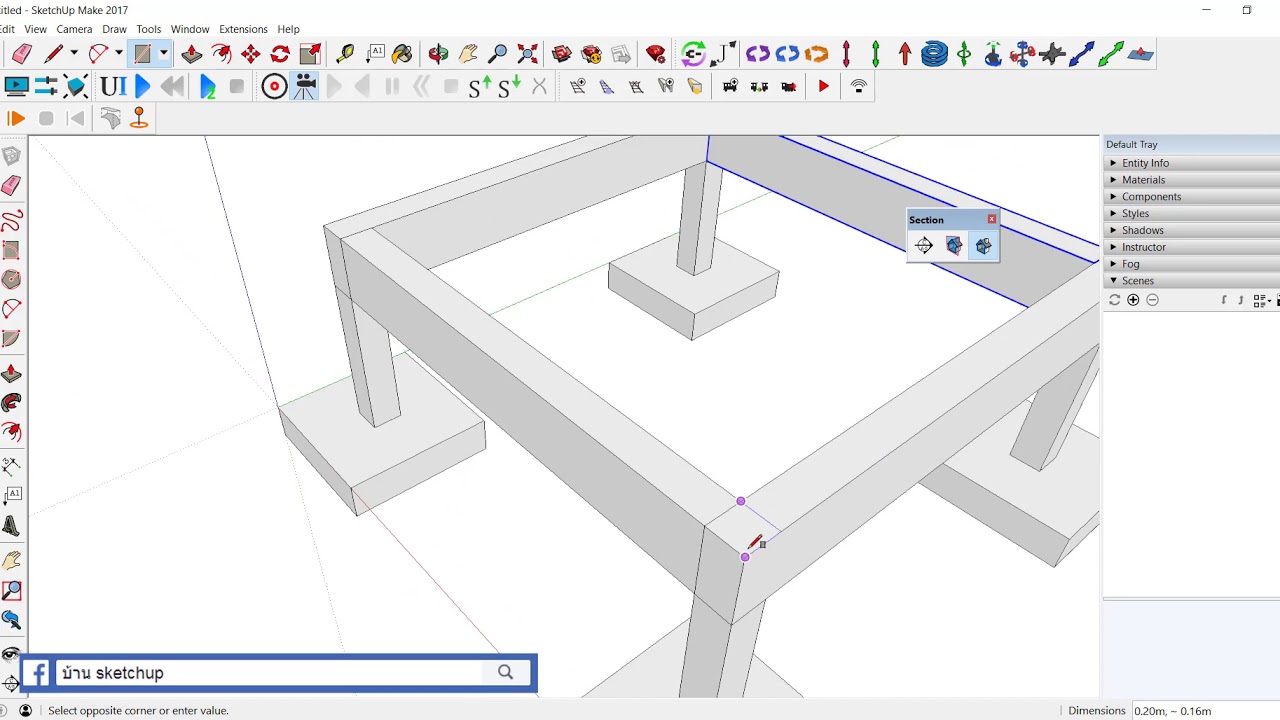Click the orange position pin icon
Screen dimensions: 1280x720
click(139, 118)
